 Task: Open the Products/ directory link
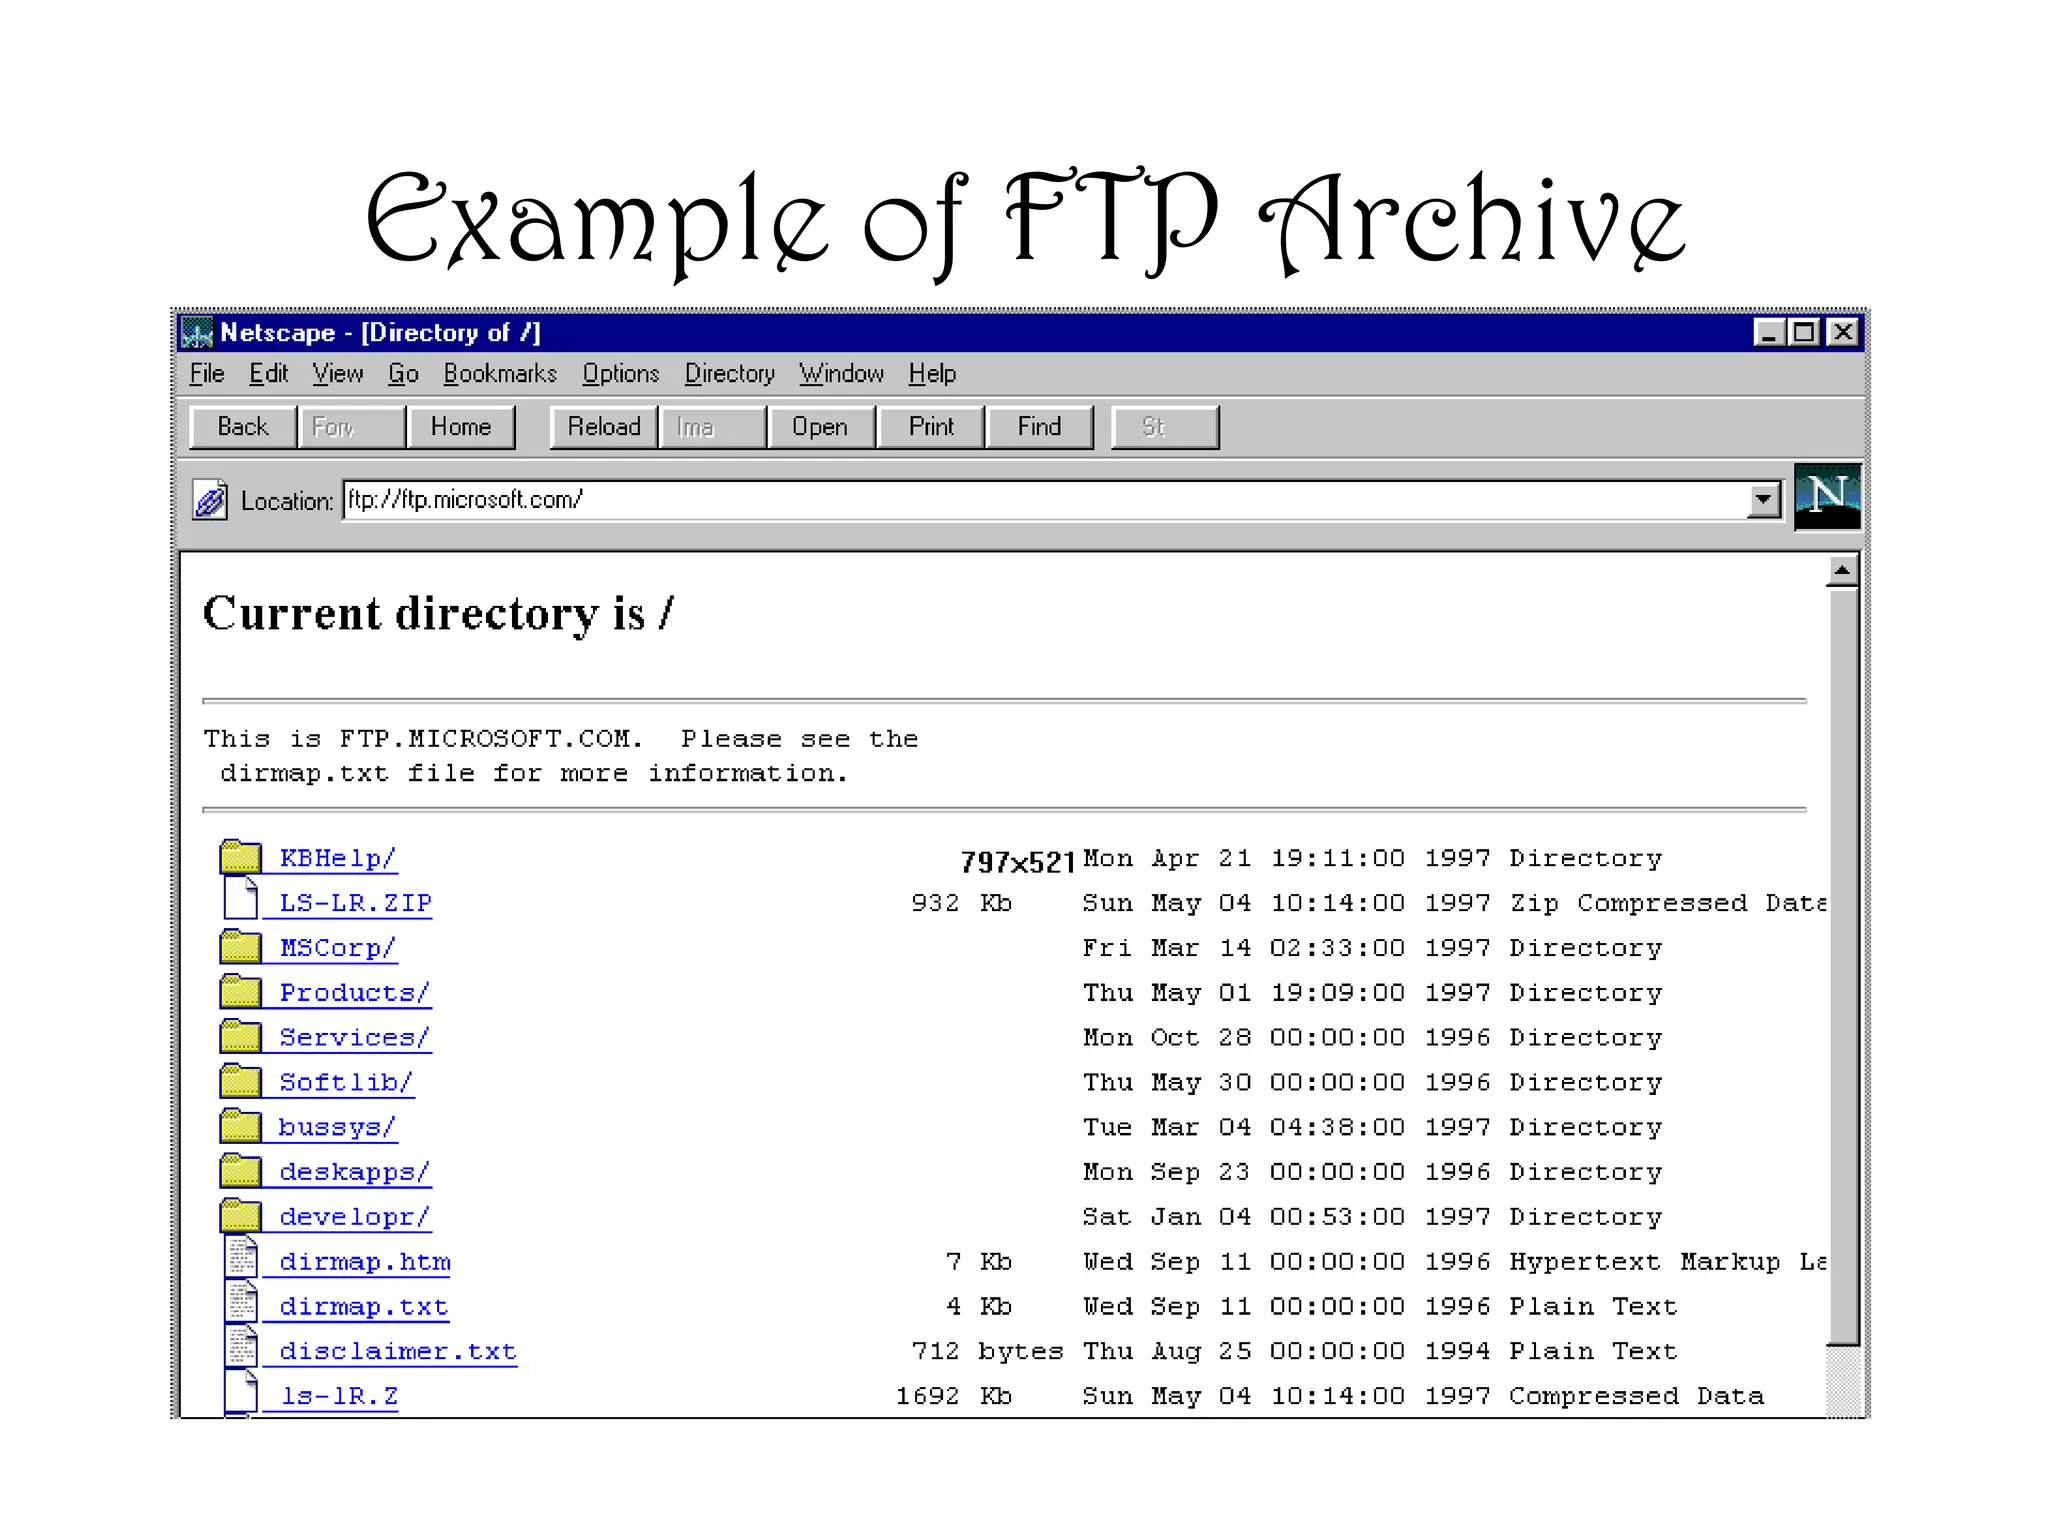pyautogui.click(x=354, y=993)
